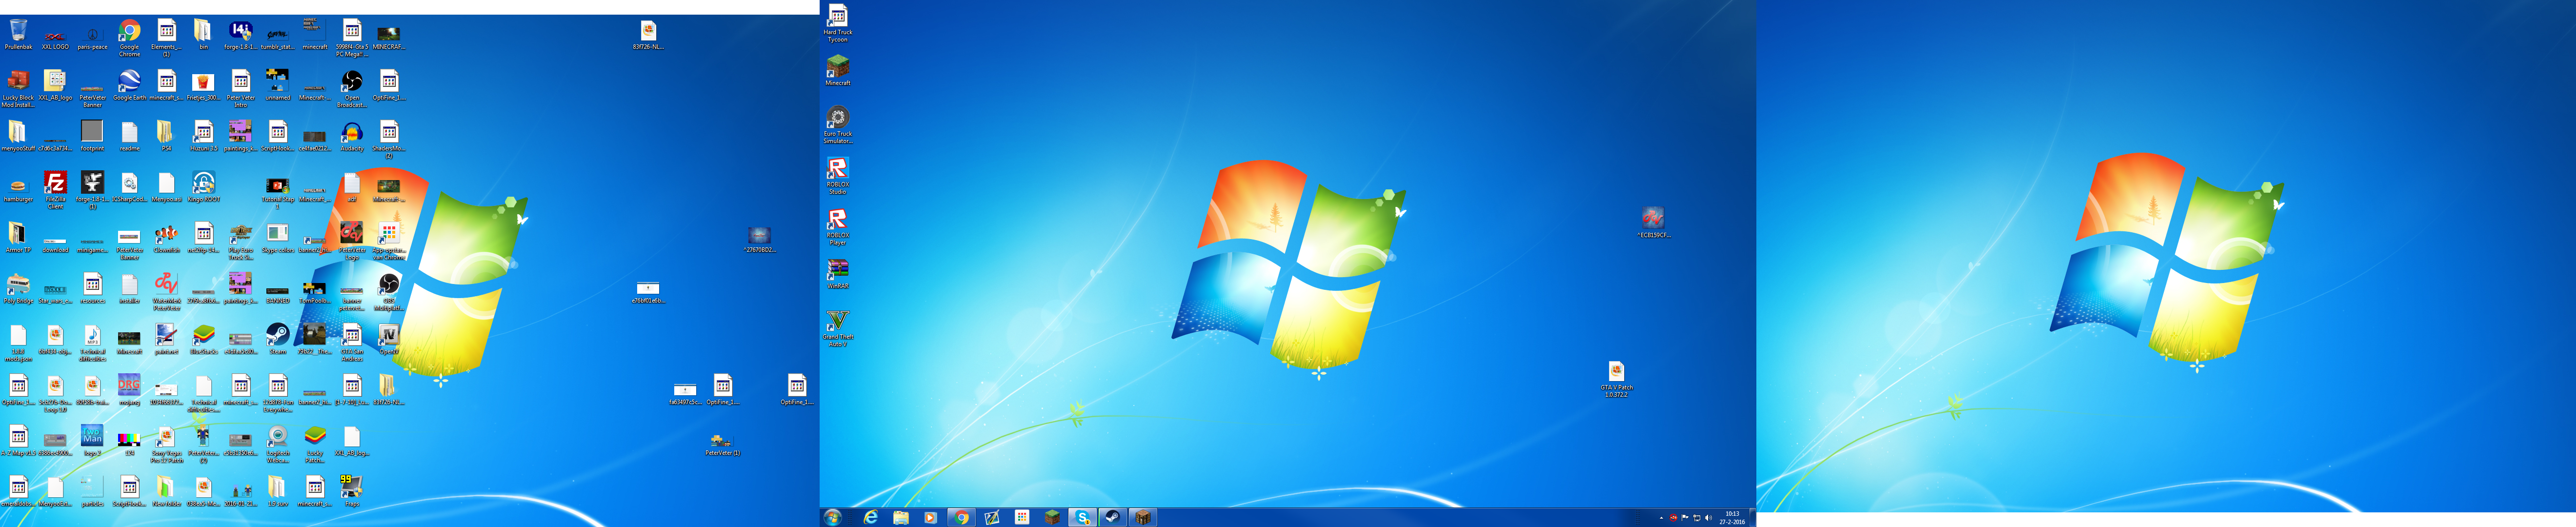This screenshot has width=2576, height=527.
Task: Show hidden system tray icons
Action: 1661,518
